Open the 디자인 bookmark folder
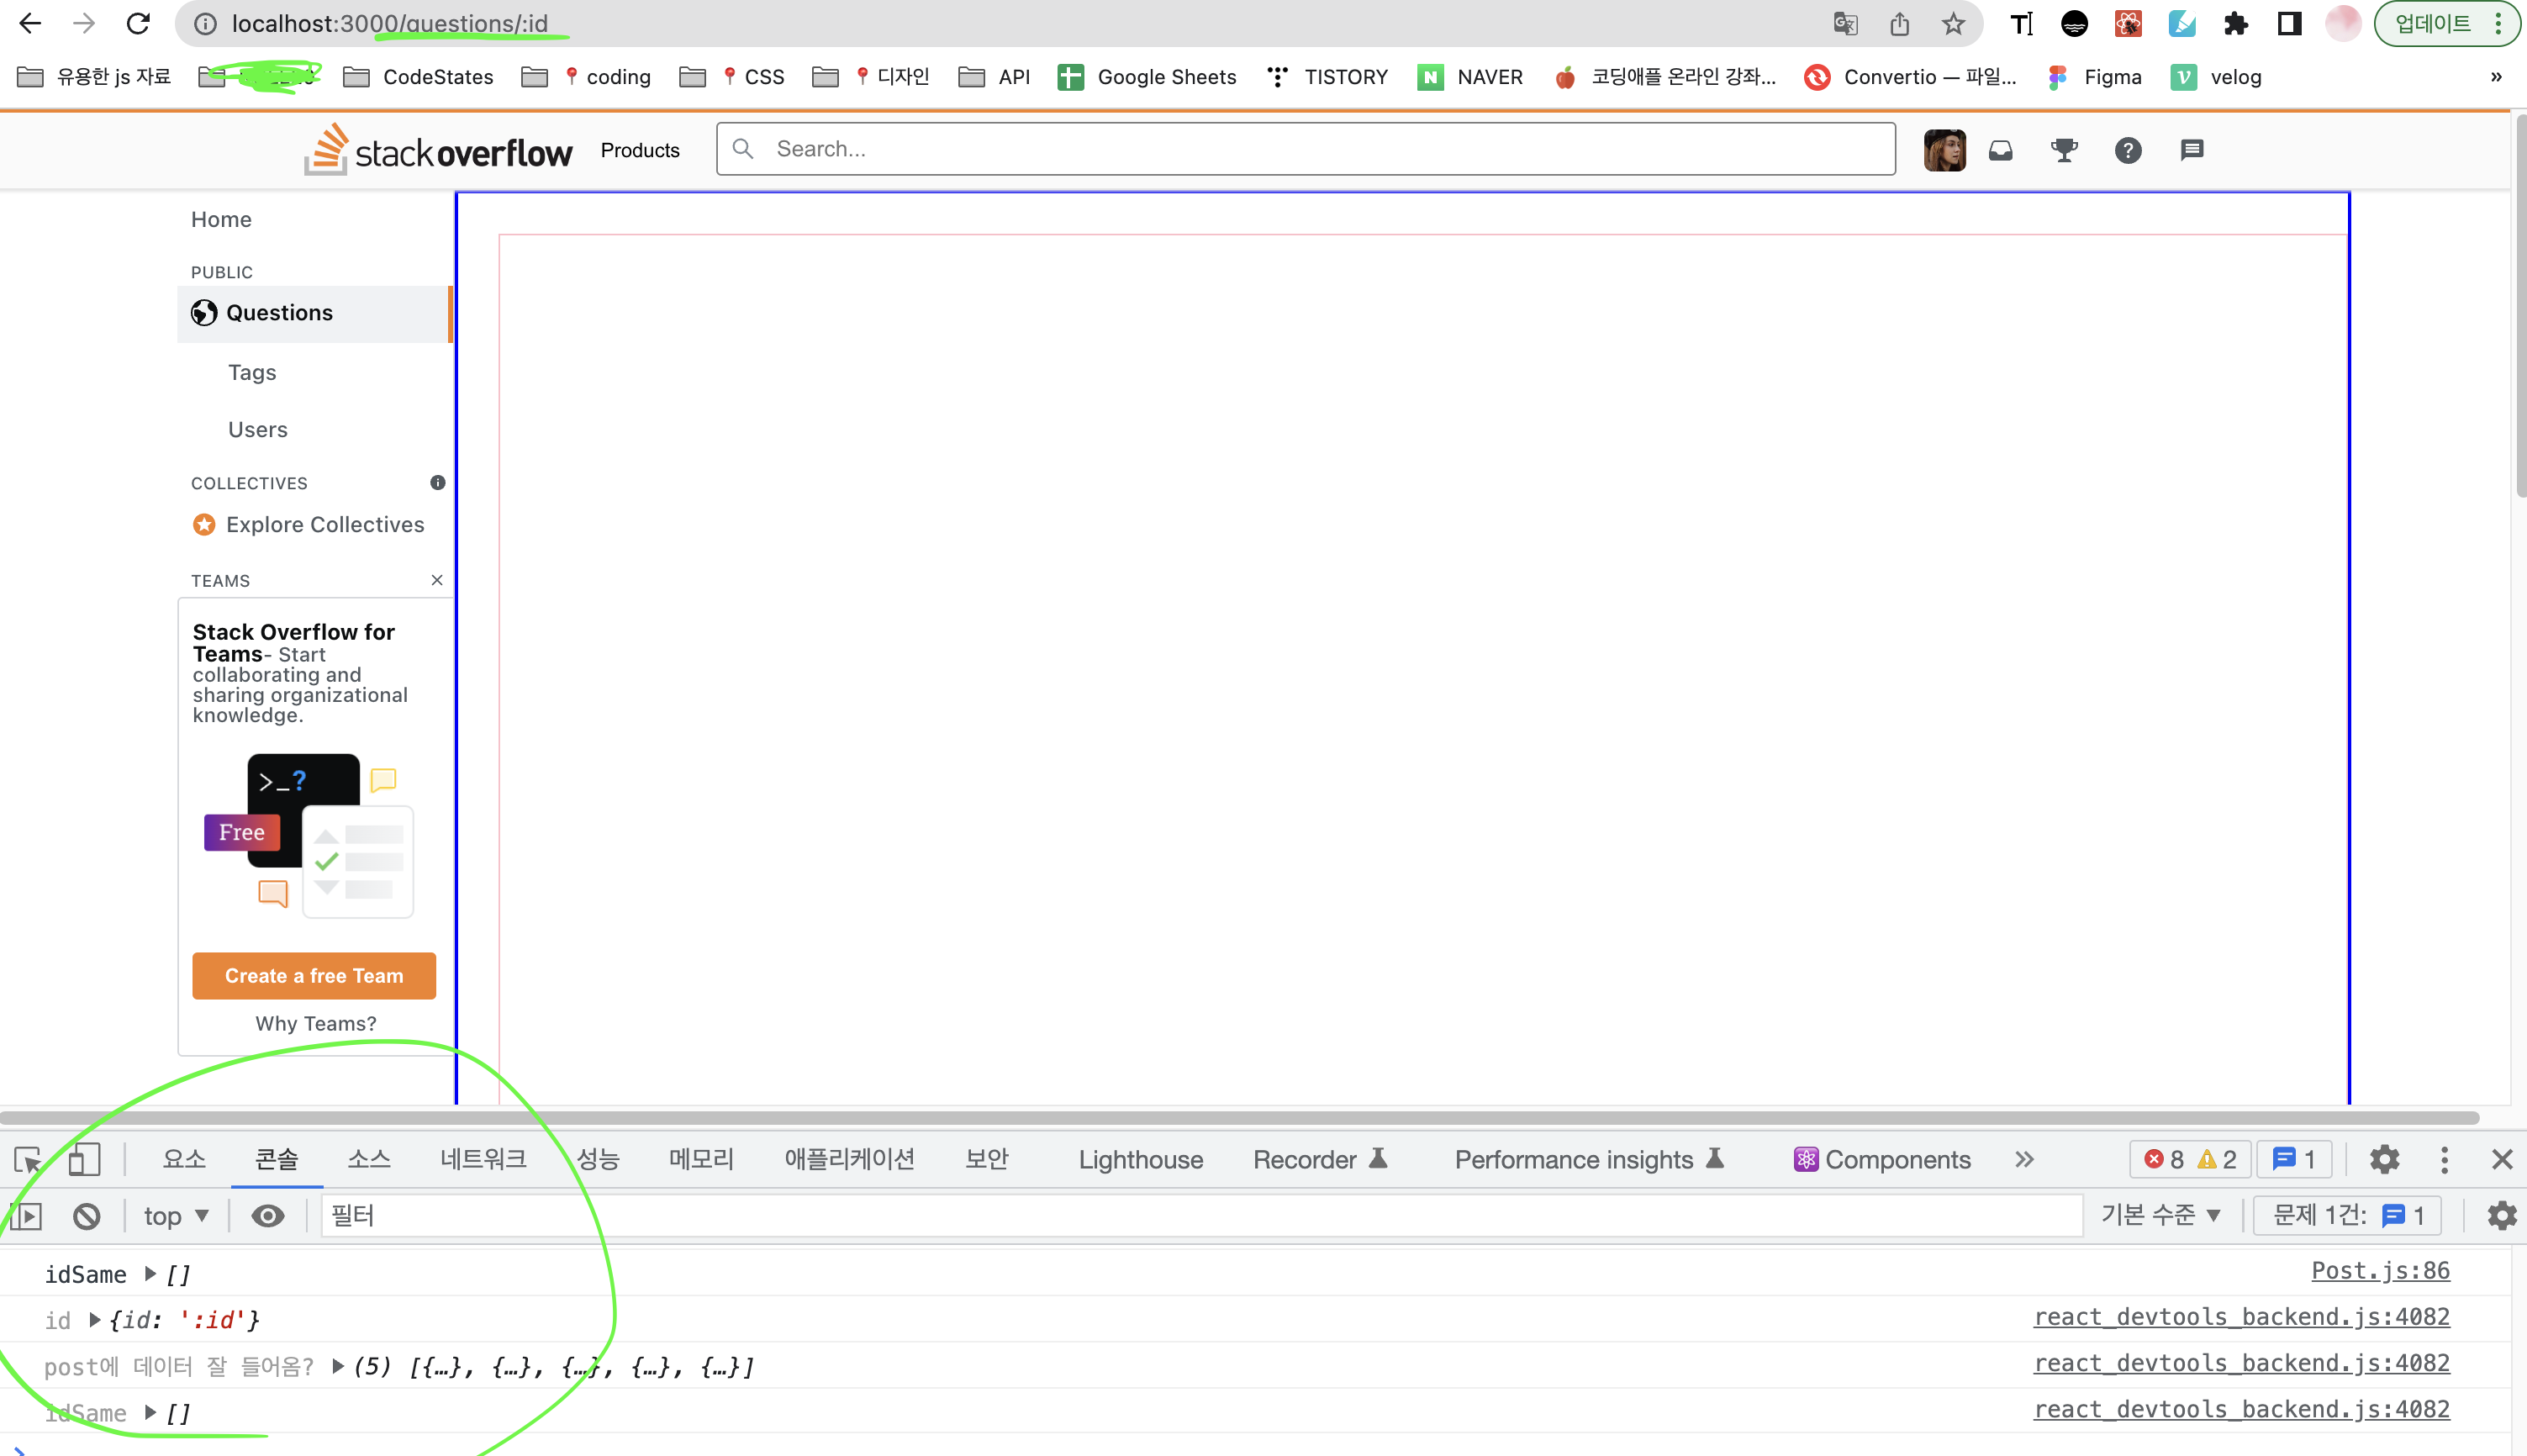The height and width of the screenshot is (1456, 2527). click(870, 77)
